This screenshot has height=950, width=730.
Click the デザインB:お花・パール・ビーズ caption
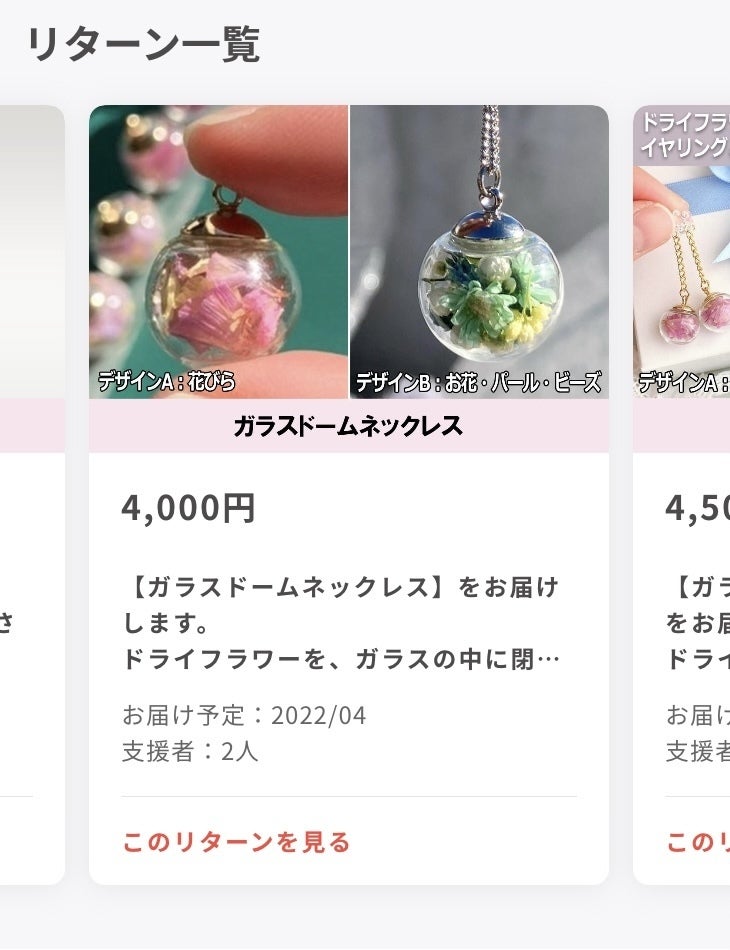click(x=479, y=382)
